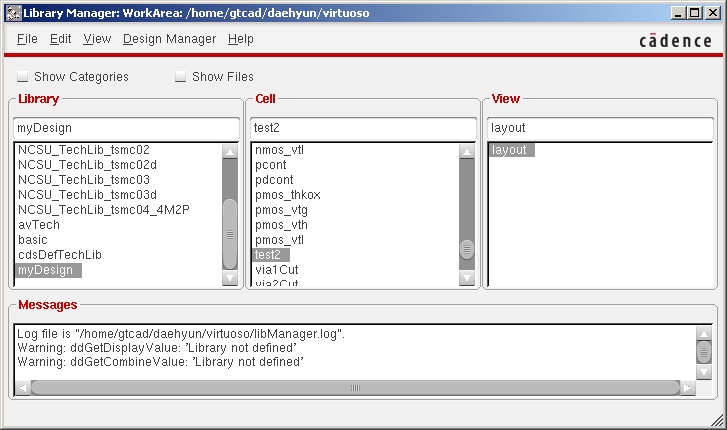Toggle the Show Files checkbox
The image size is (727, 430).
click(181, 77)
